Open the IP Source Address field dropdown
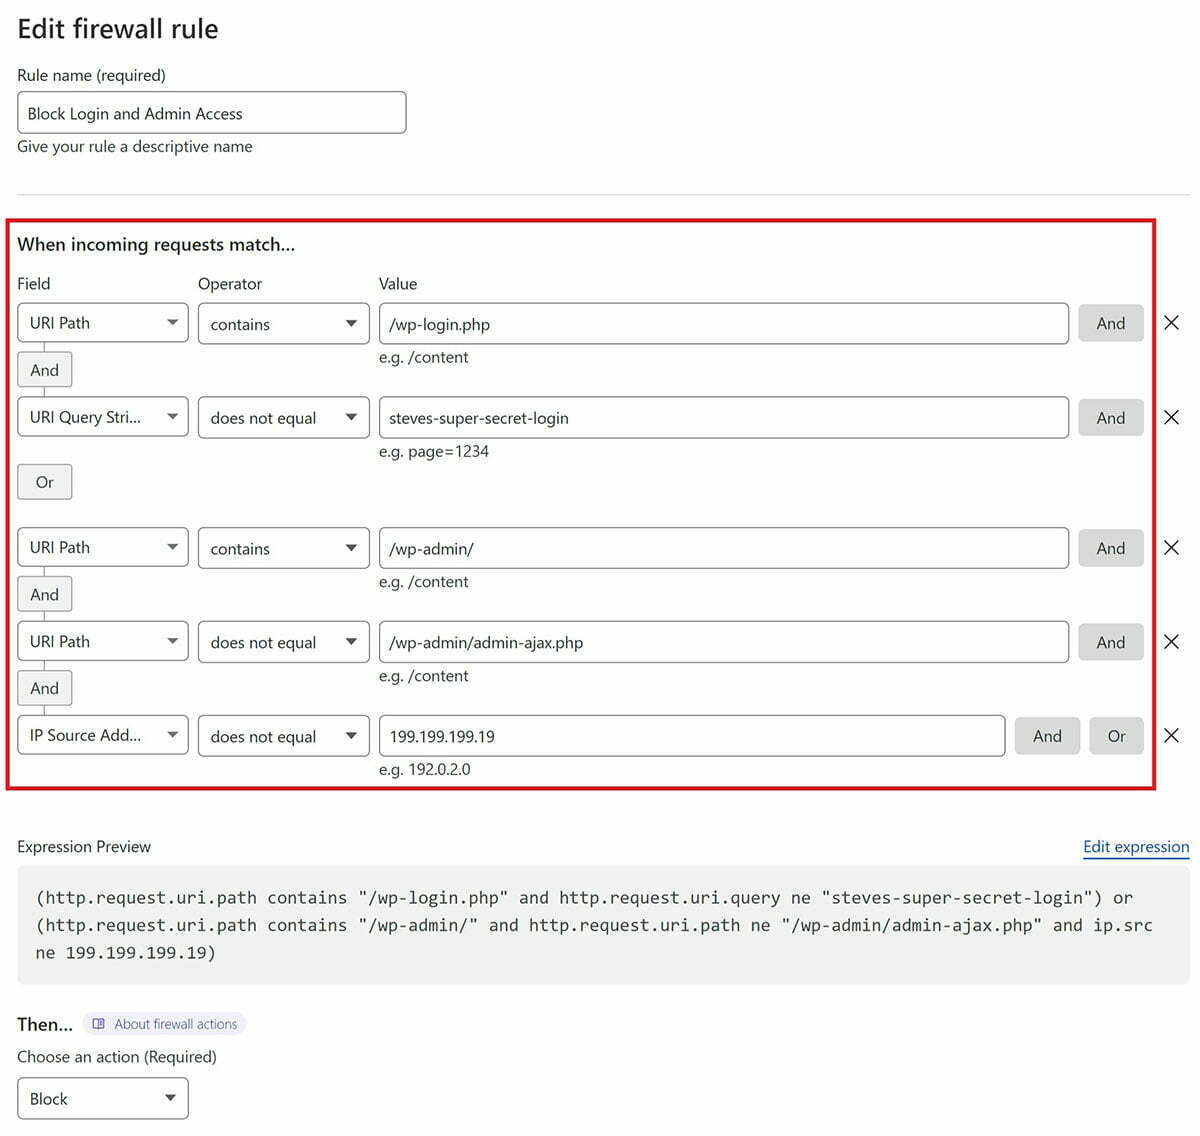 (x=103, y=735)
